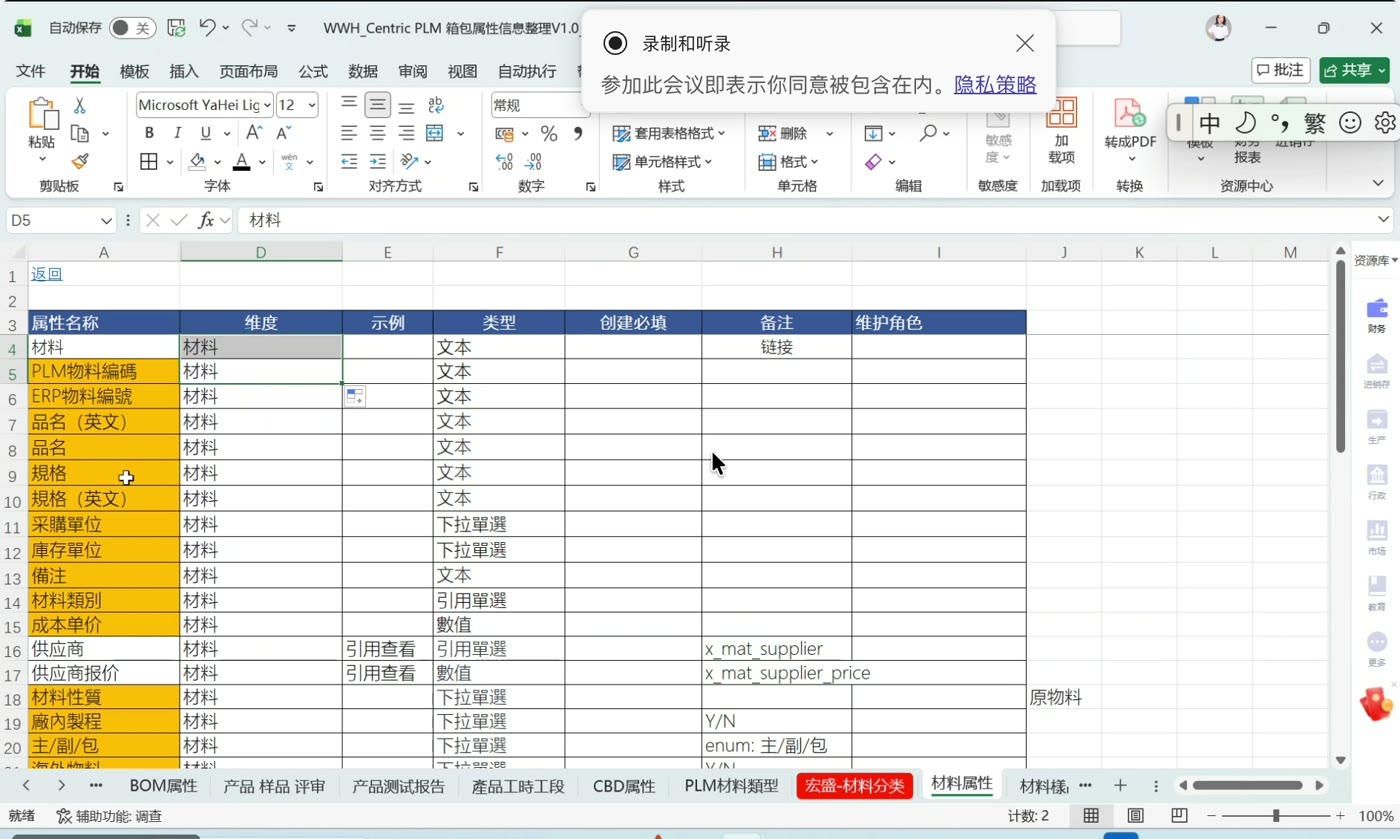Open the 文件 menu
This screenshot has height=839, width=1400.
click(31, 71)
